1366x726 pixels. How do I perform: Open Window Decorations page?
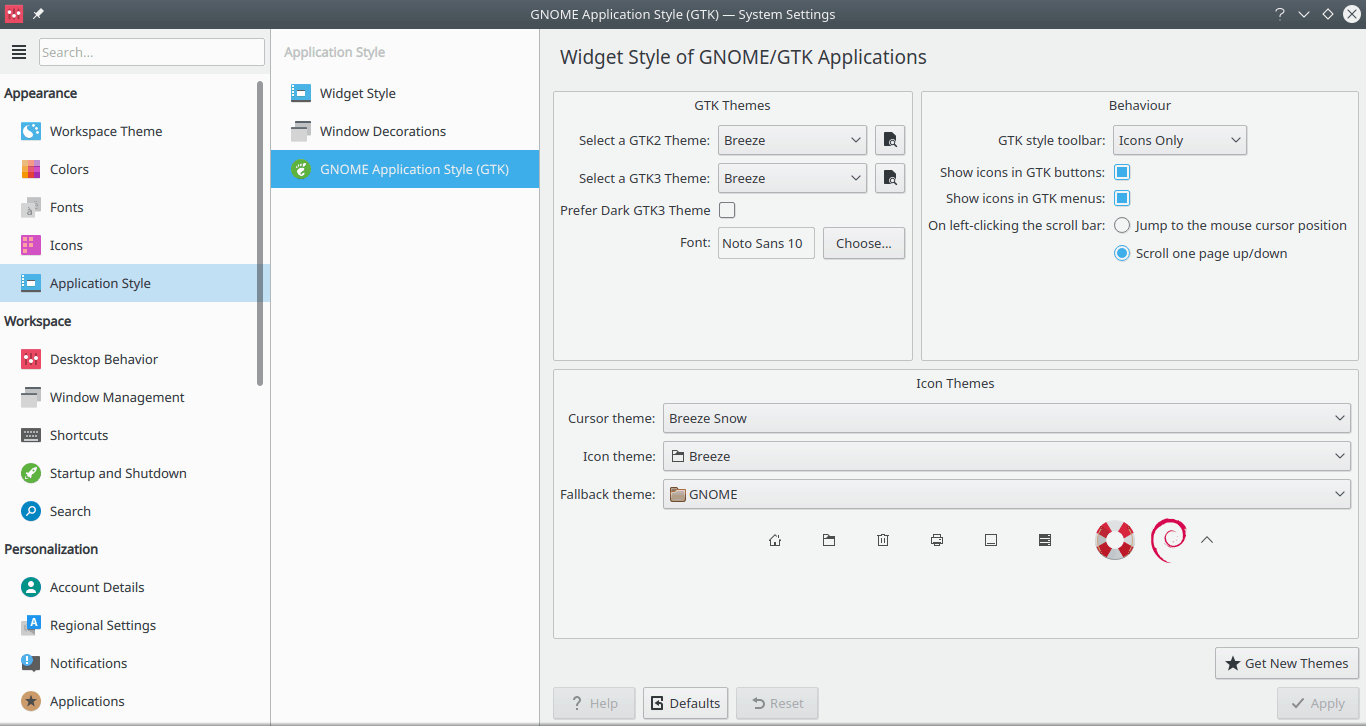point(405,131)
